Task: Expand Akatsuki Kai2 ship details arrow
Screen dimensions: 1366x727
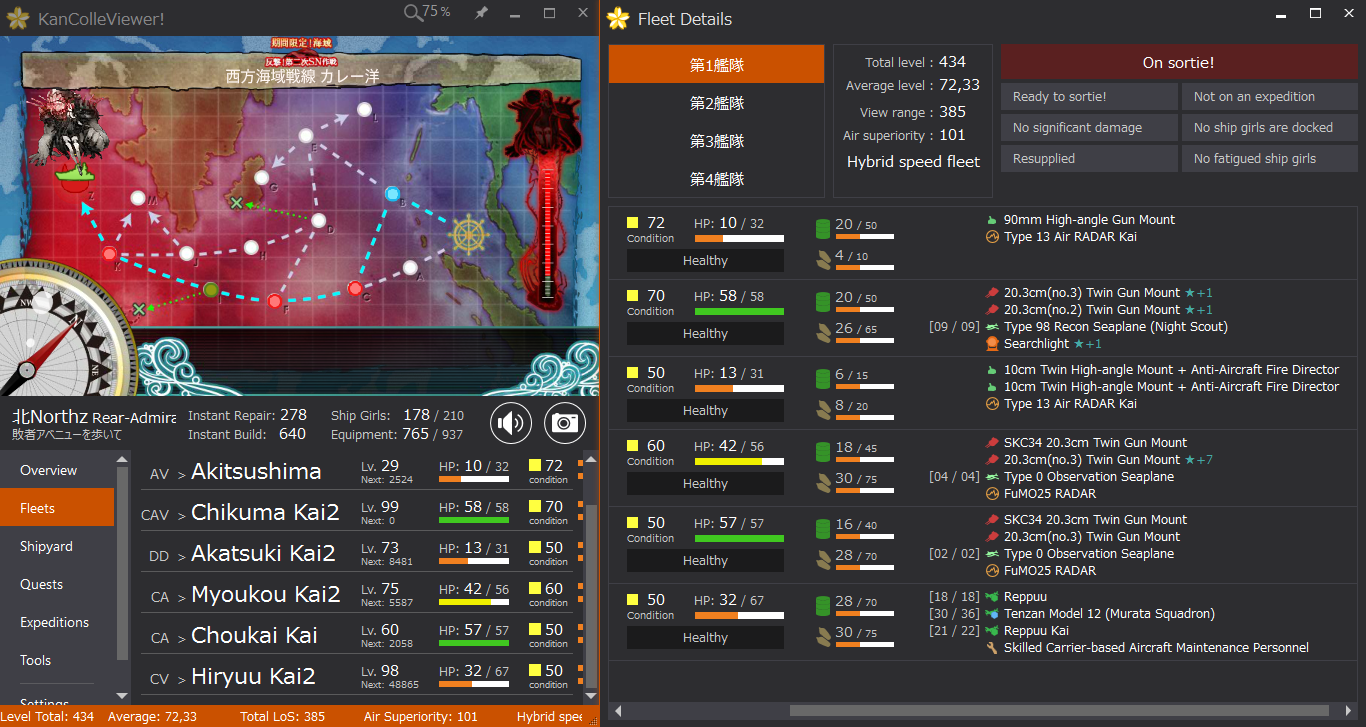Action: pyautogui.click(x=182, y=557)
